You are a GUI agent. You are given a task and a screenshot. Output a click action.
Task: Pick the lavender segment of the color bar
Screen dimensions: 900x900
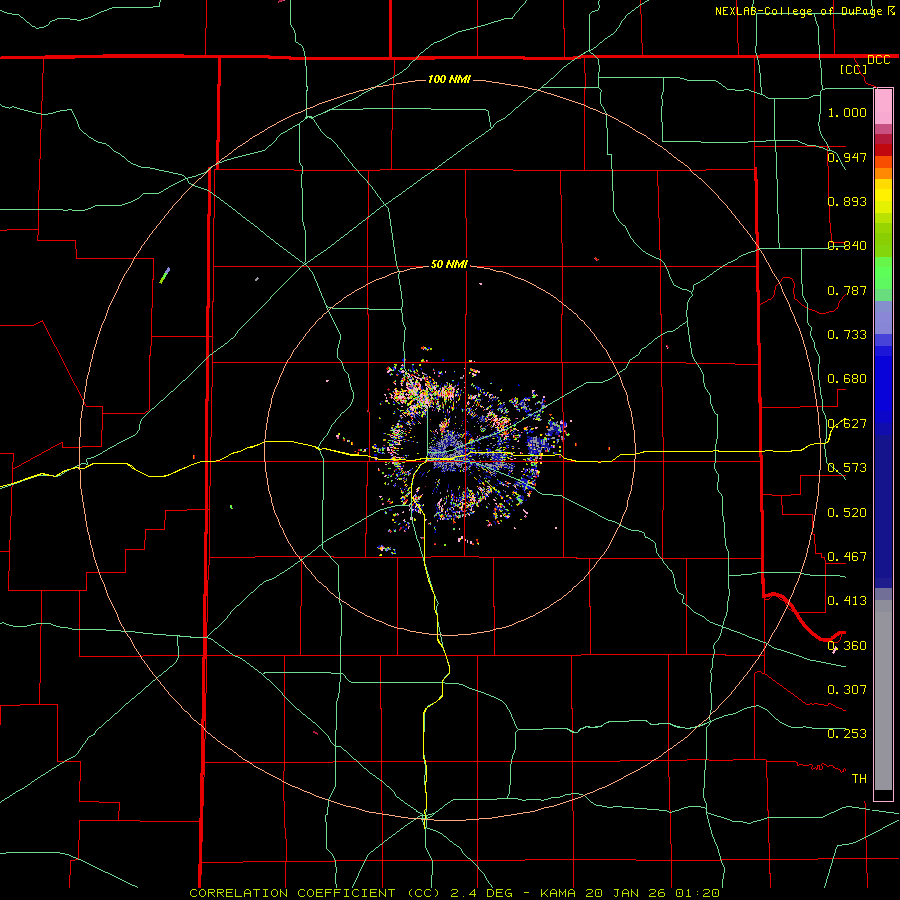coord(883,317)
